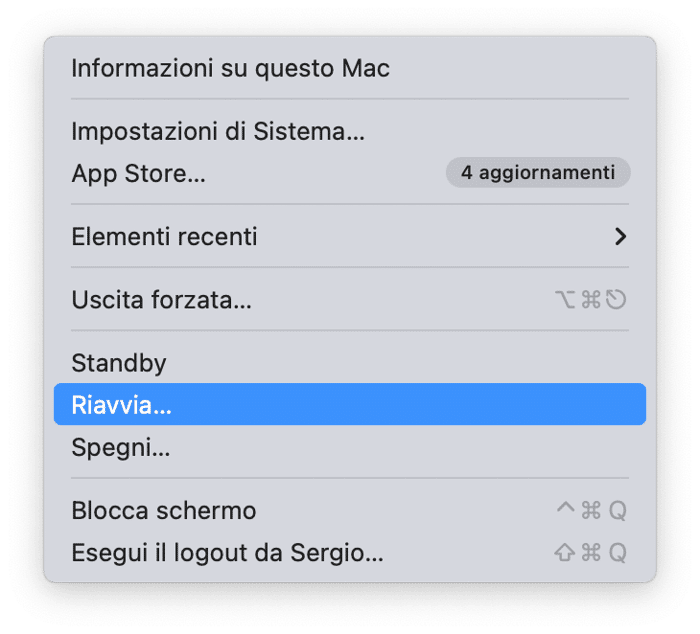Click the Shift arrow symbol beside logout
Screen dimensions: 700x634
565,552
